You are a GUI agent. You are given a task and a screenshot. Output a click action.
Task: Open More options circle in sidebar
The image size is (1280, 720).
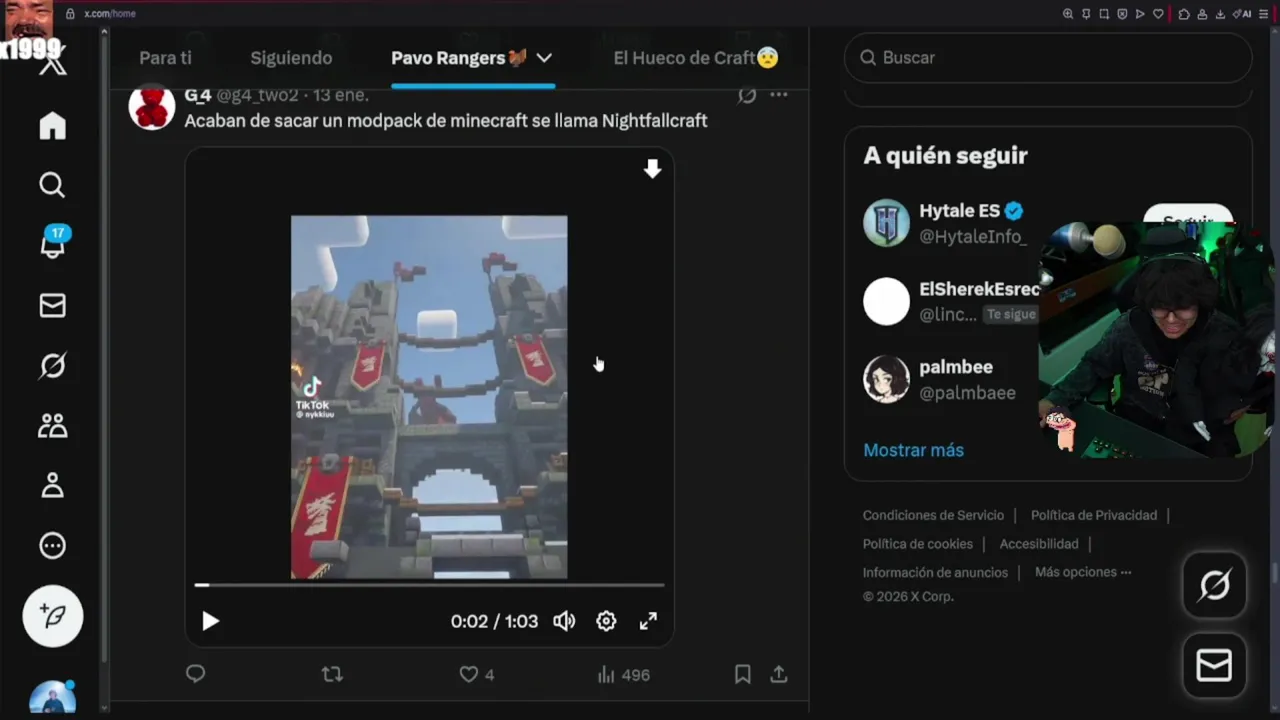[52, 546]
